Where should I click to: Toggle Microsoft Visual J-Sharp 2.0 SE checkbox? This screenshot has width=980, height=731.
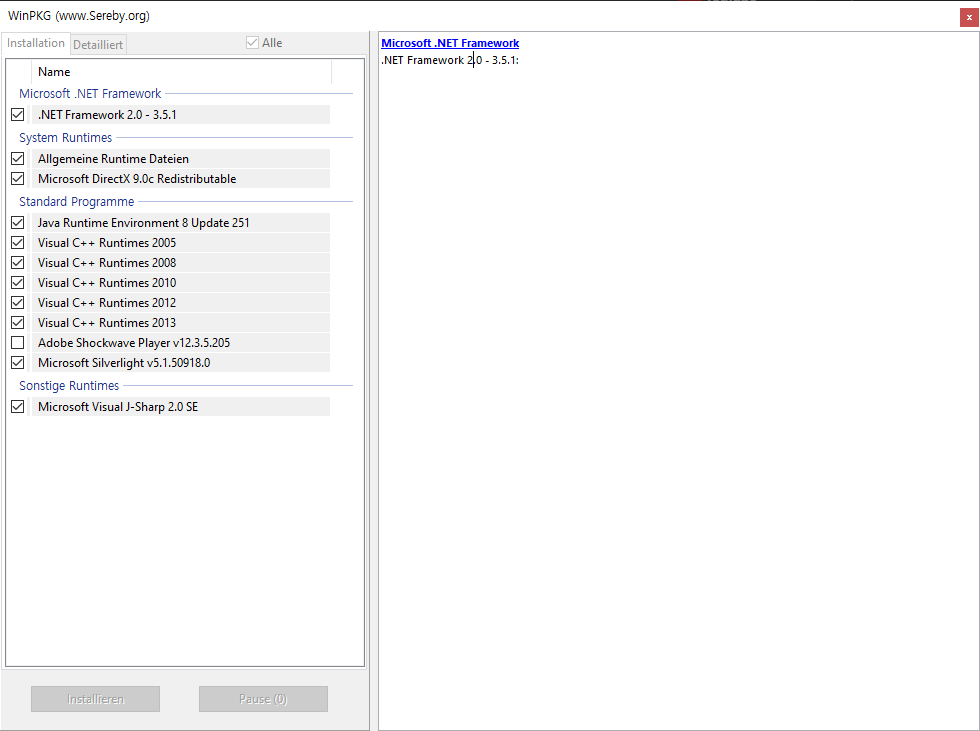tap(18, 407)
